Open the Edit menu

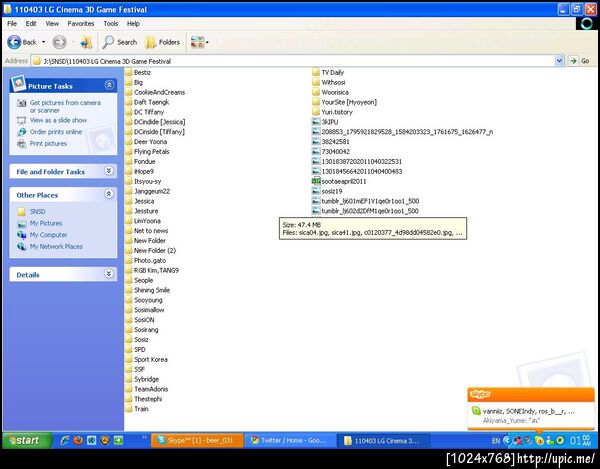pyautogui.click(x=31, y=23)
